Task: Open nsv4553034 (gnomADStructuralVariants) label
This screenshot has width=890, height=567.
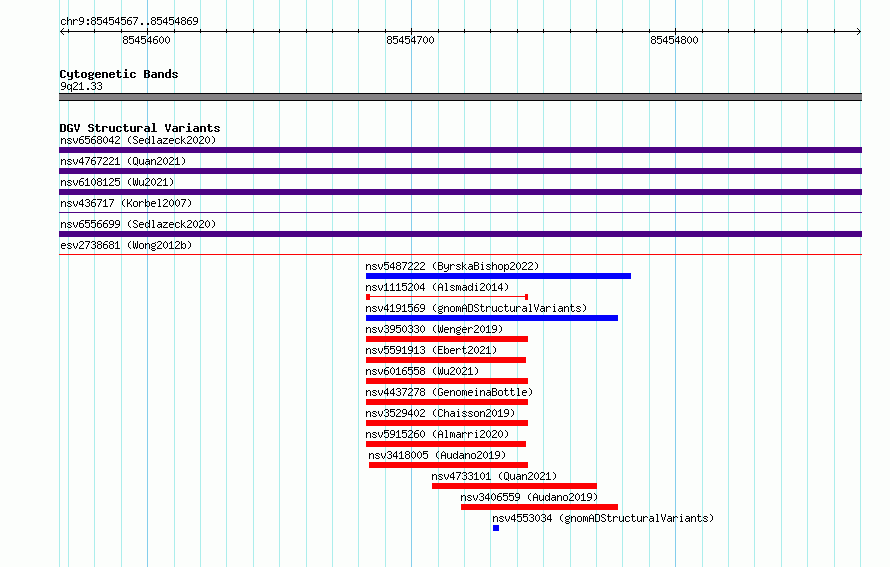Action: tap(603, 518)
